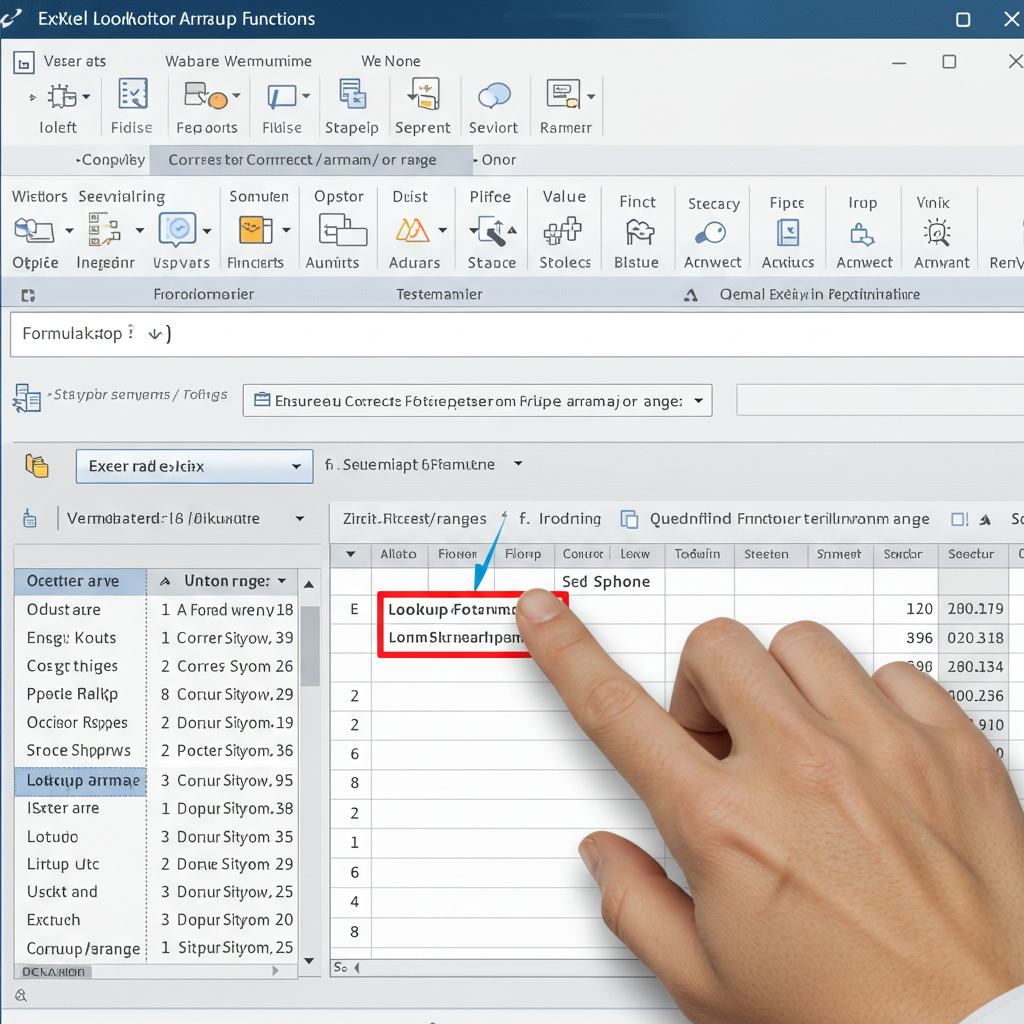Click the Frororiomorier section label
Viewport: 1024px width, 1024px height.
204,295
